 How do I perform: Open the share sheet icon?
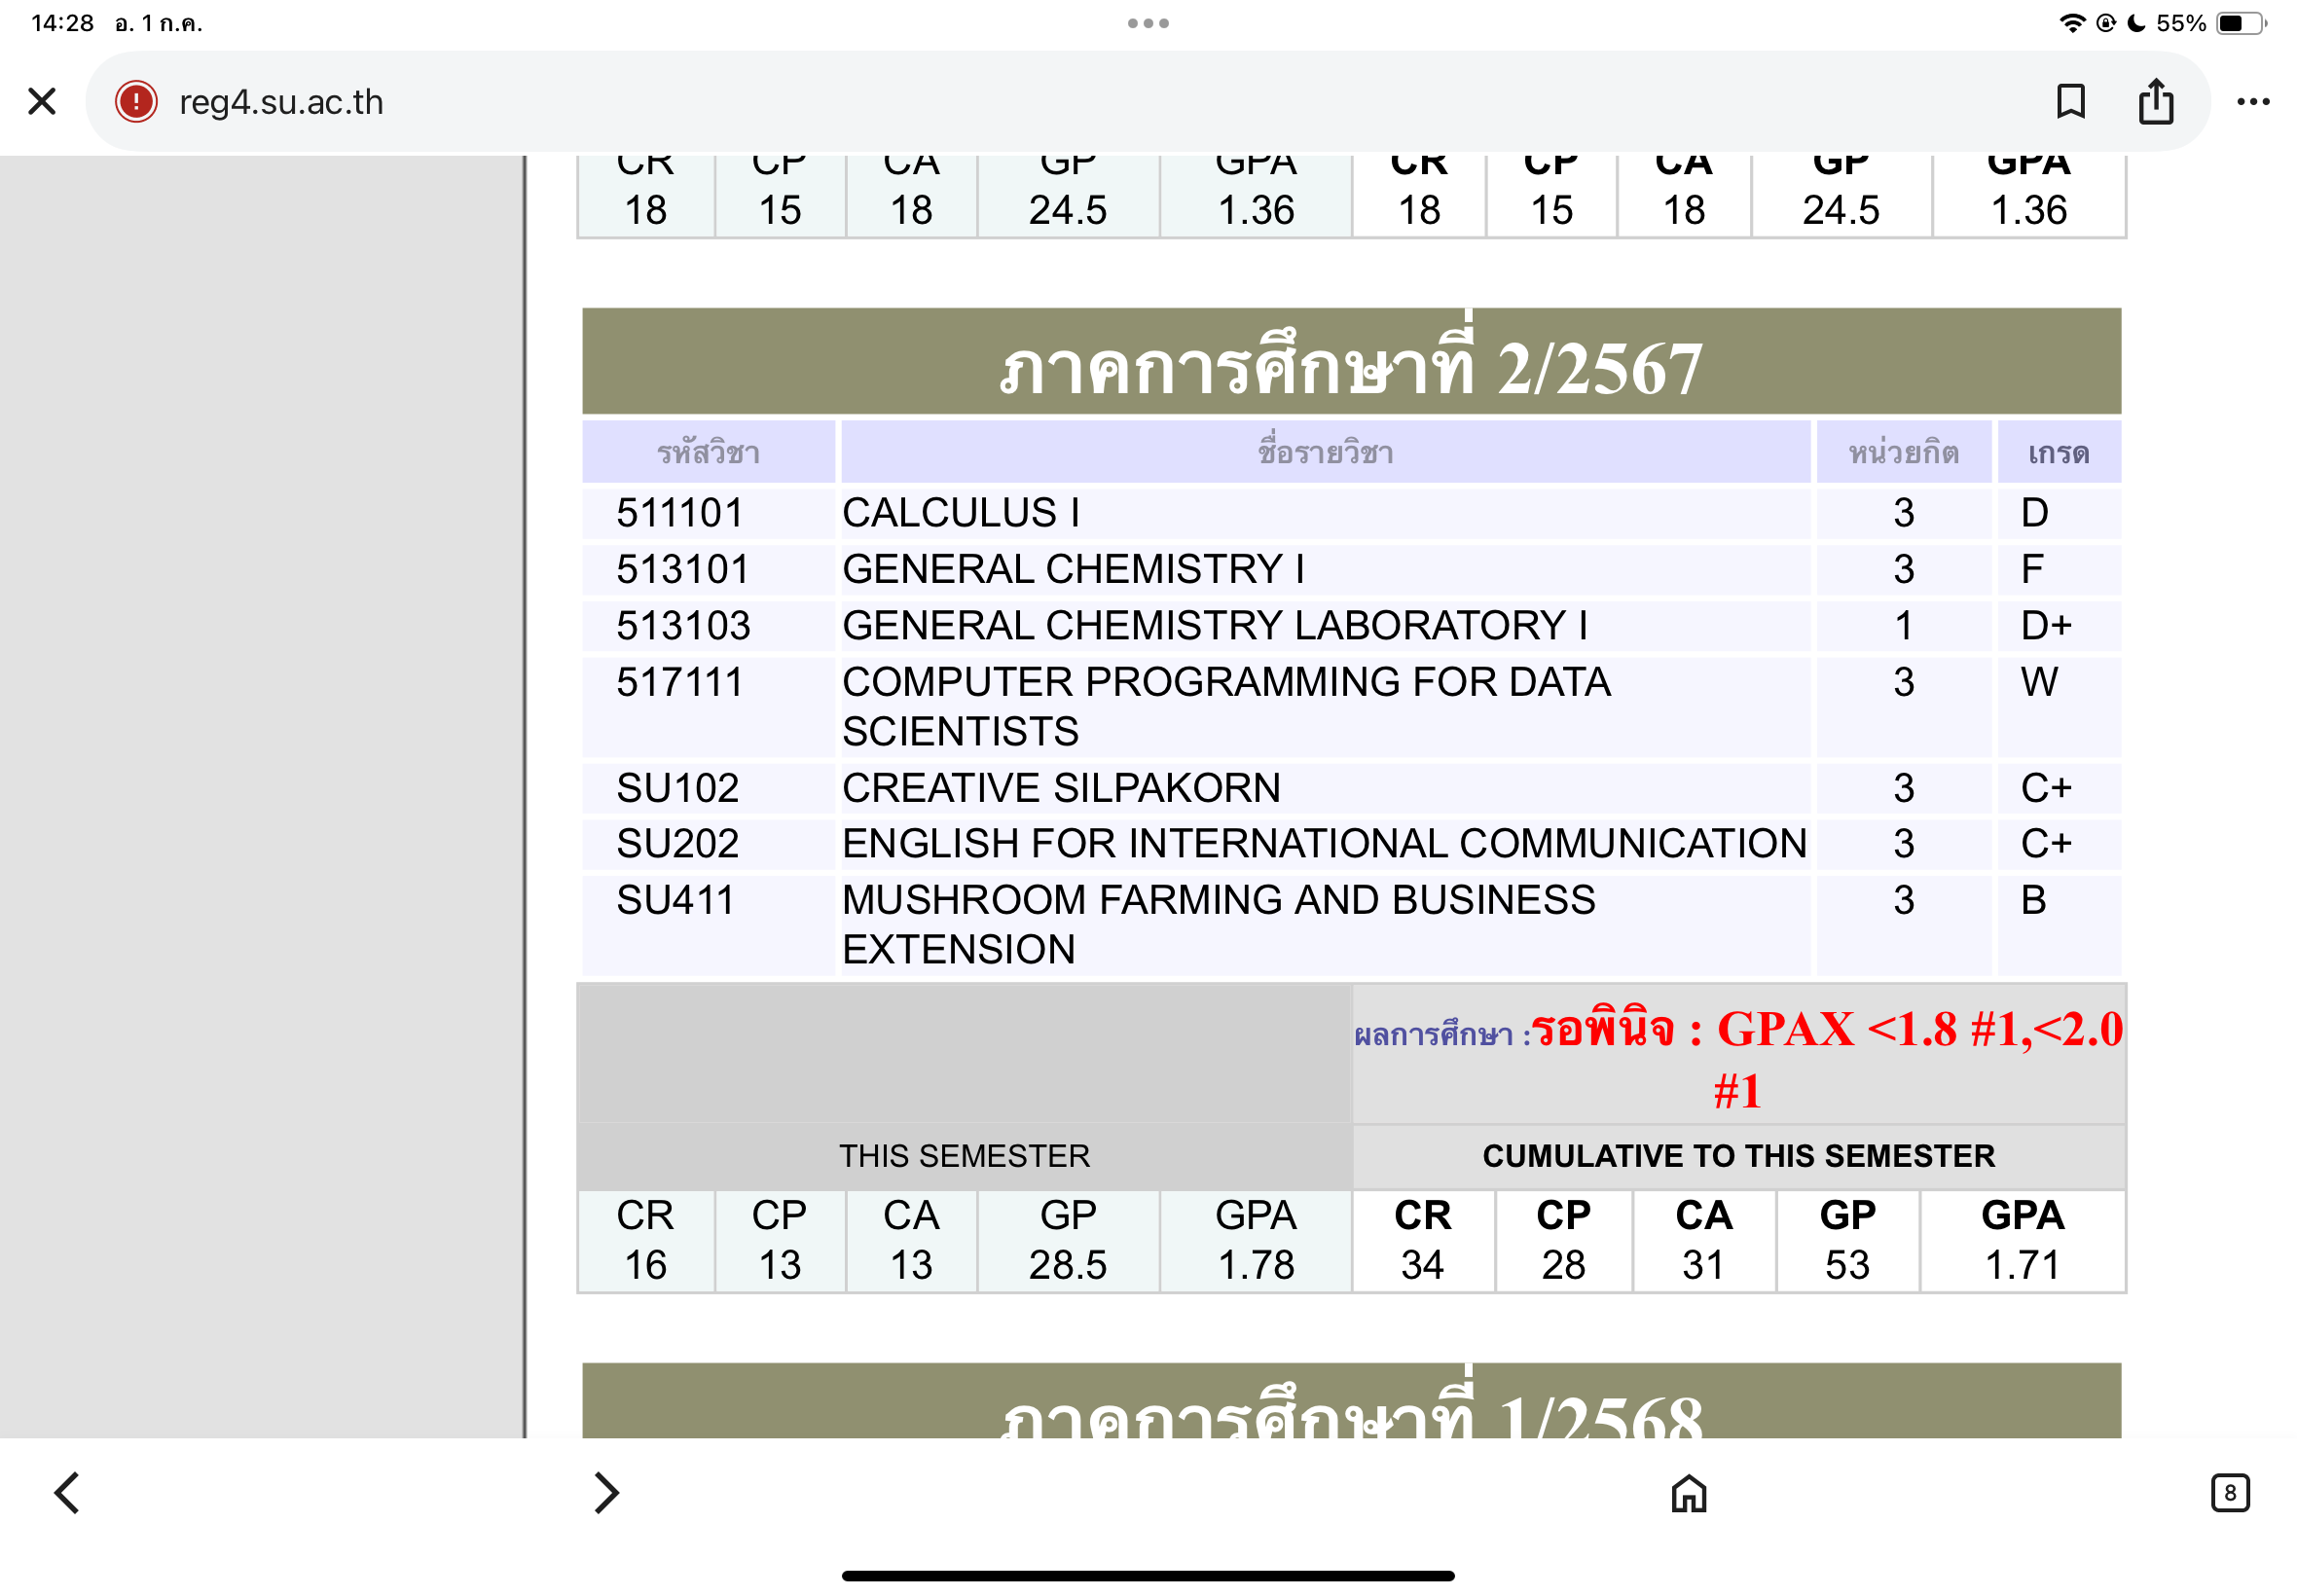click(2155, 101)
